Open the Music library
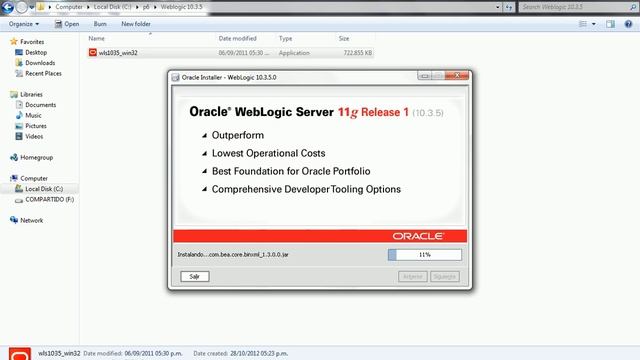Viewport: 640px width, 360px height. pyautogui.click(x=33, y=116)
